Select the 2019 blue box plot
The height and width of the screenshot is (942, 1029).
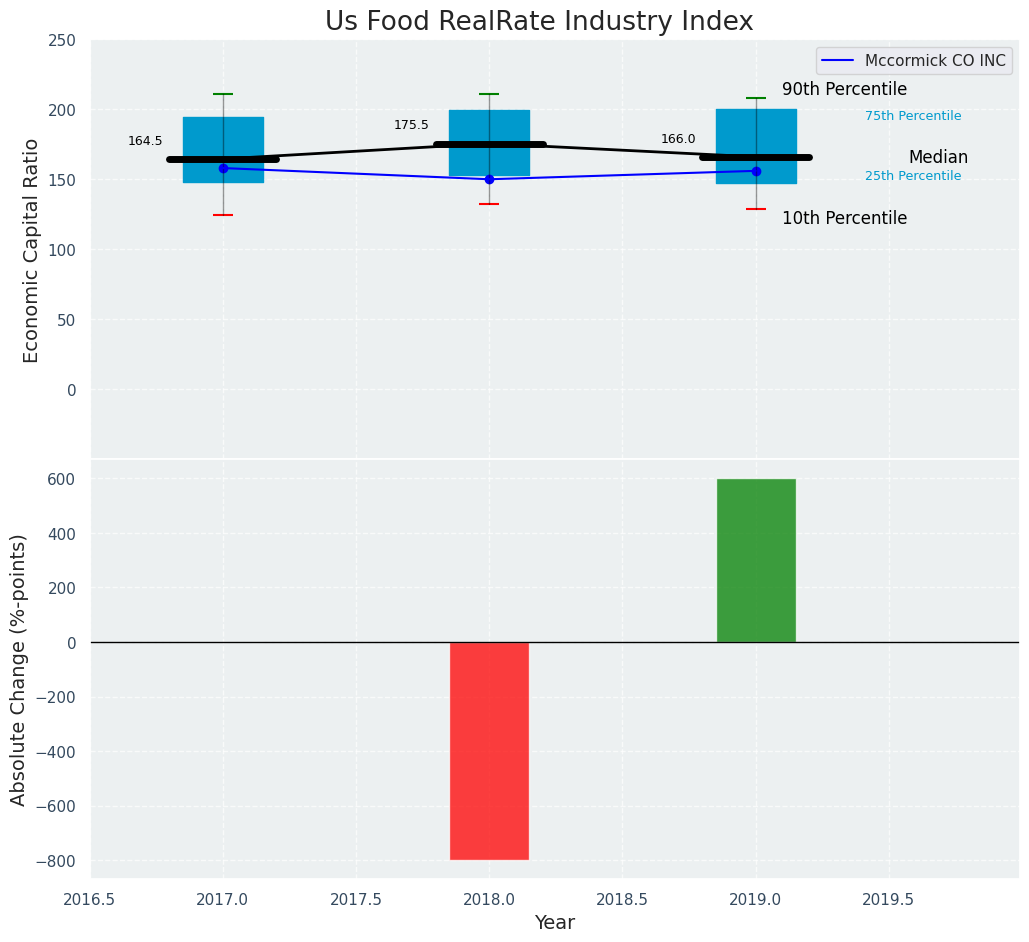(x=756, y=130)
